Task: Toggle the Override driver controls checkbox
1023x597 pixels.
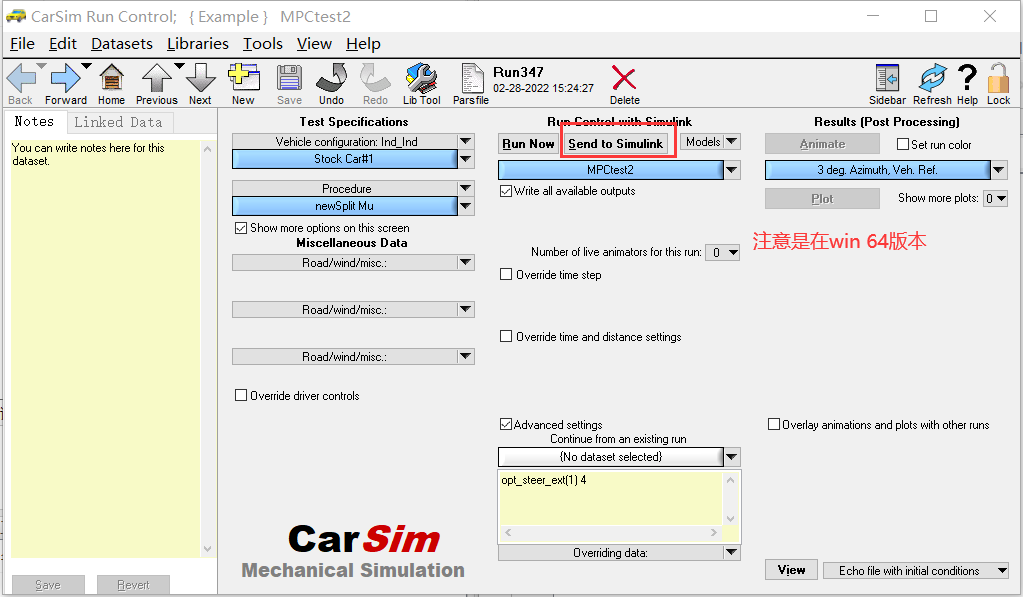Action: (240, 395)
